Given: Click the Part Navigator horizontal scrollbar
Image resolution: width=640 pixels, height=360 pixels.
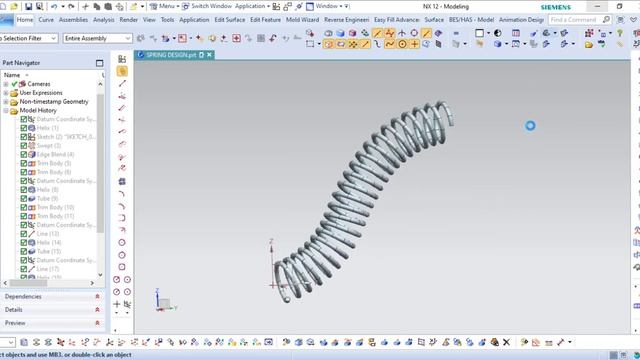Looking at the screenshot, I should [28, 283].
